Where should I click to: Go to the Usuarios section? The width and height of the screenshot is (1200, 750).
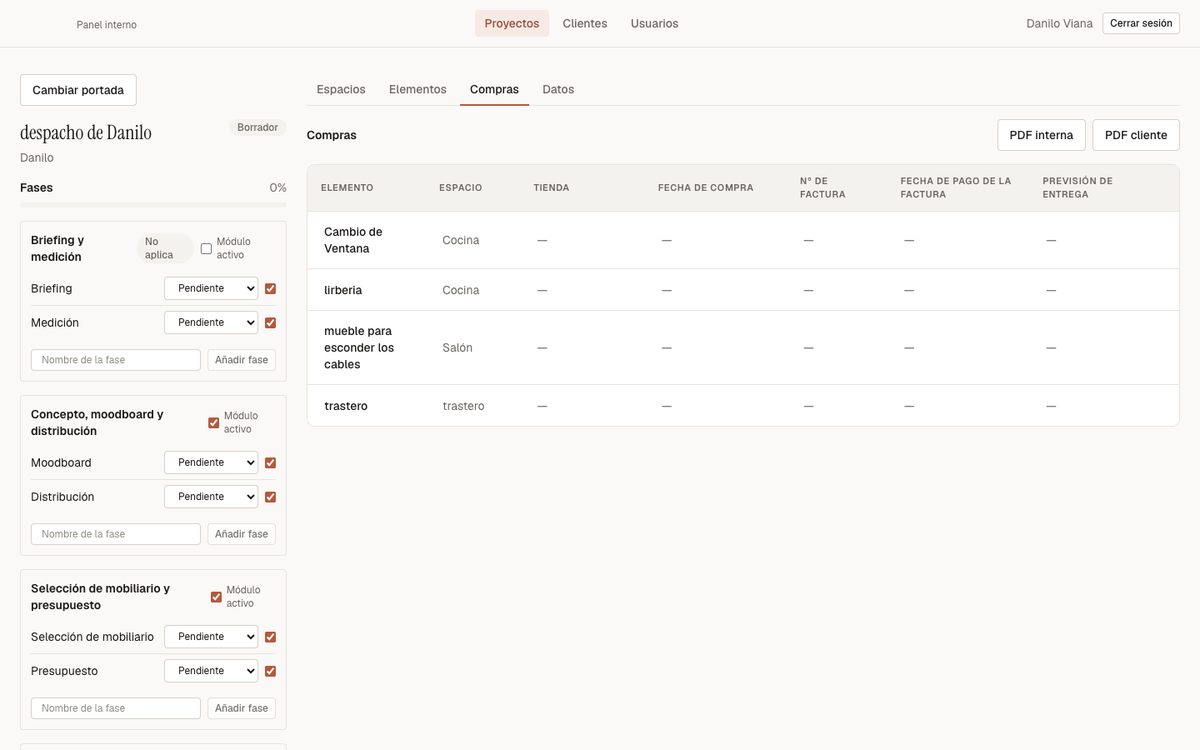pos(654,23)
